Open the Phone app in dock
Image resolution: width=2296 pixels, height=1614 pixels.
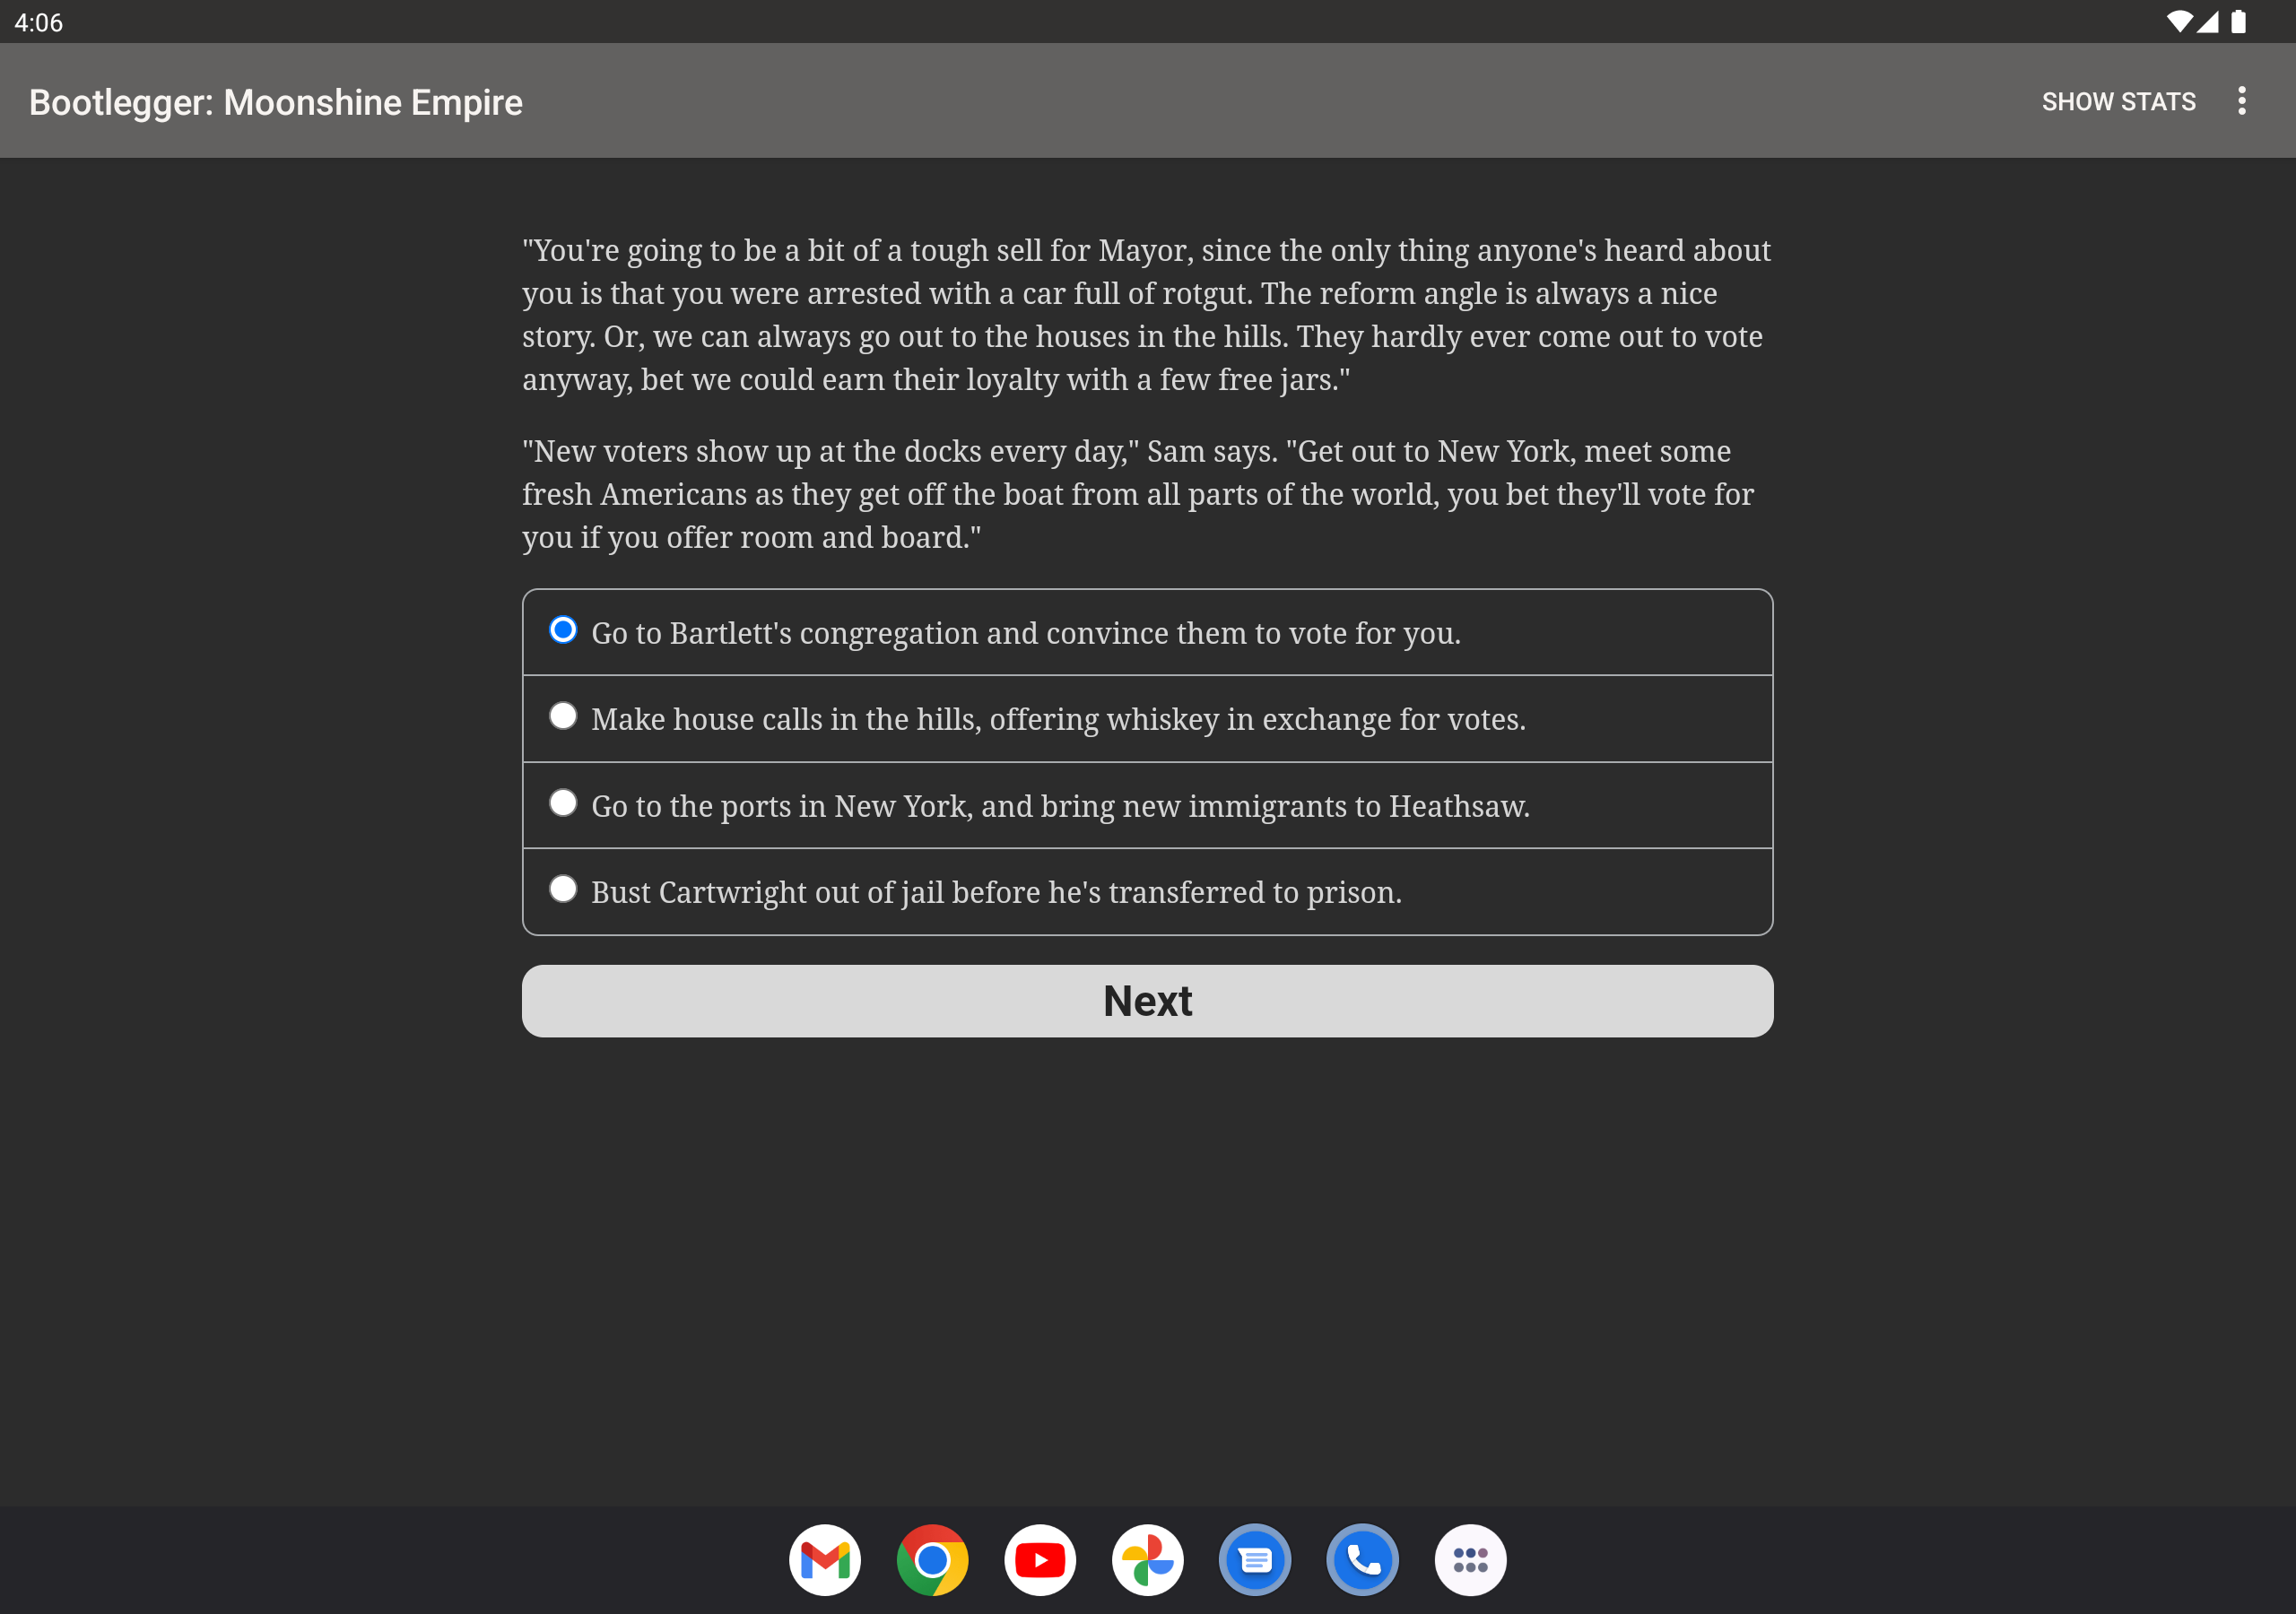1362,1559
